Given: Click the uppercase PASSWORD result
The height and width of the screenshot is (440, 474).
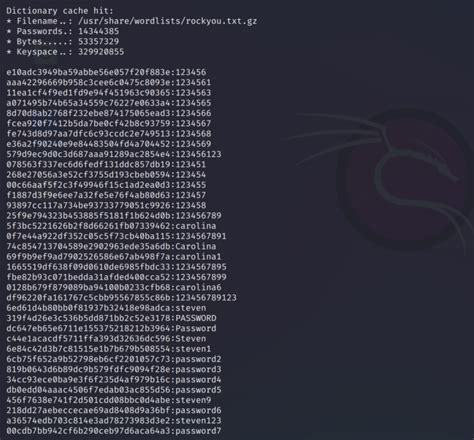Looking at the screenshot, I should (x=196, y=318).
